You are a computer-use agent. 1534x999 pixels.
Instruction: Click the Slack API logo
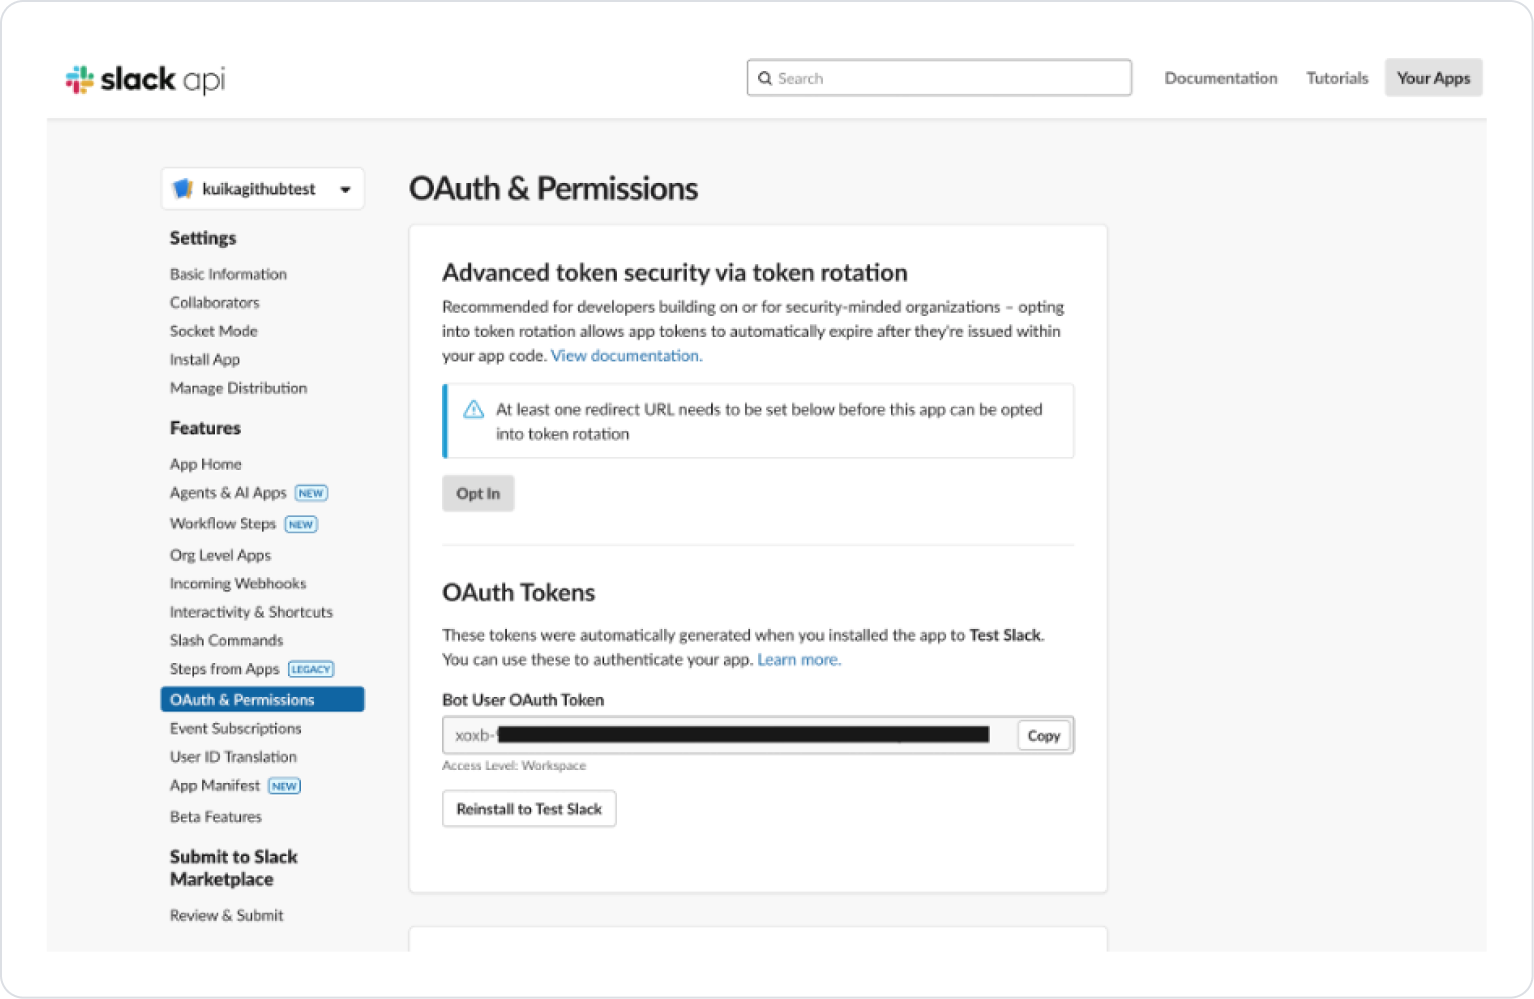click(145, 79)
